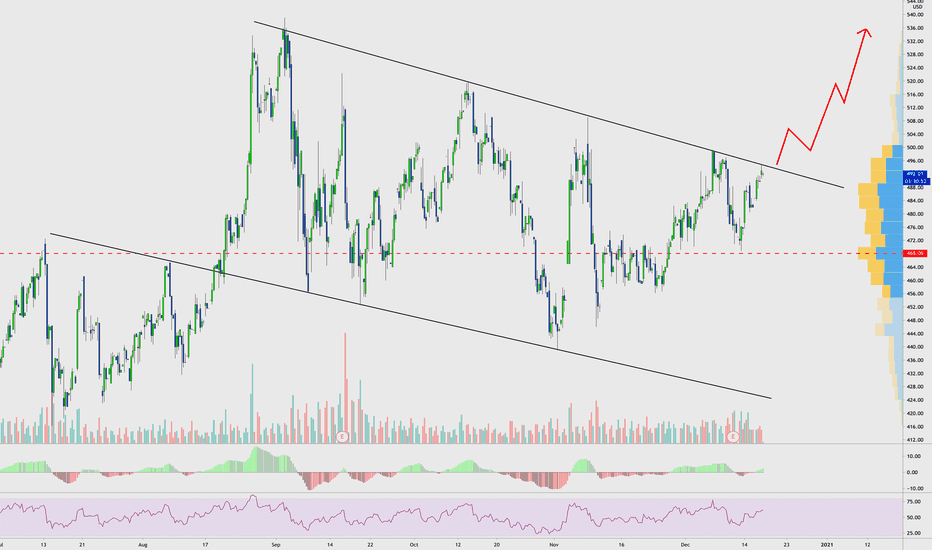Click the 2021 label on the time axis
Image resolution: width=932 pixels, height=550 pixels.
pyautogui.click(x=827, y=544)
